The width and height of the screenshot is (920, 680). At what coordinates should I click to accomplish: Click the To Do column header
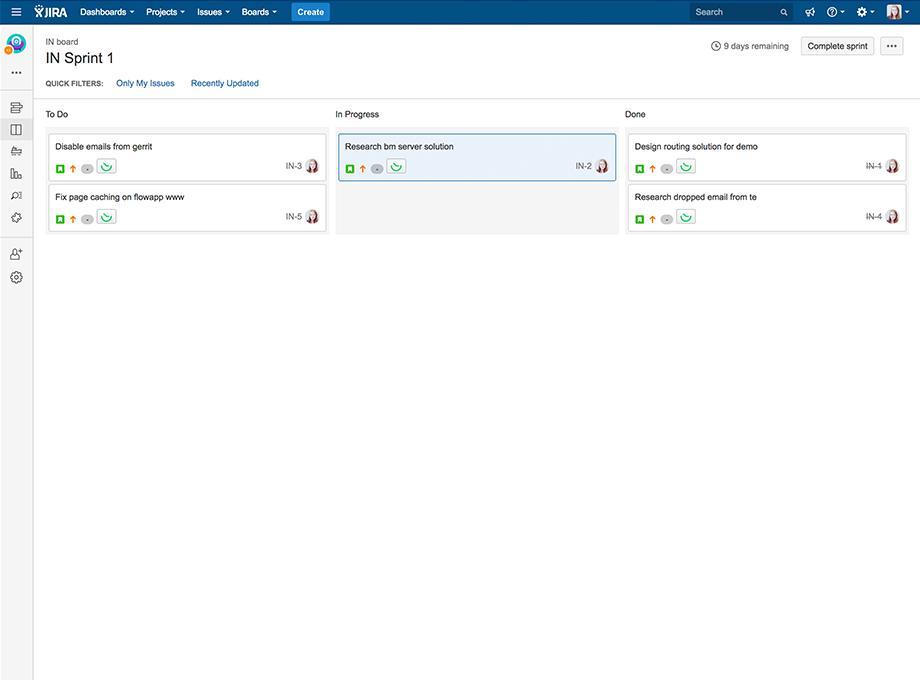(57, 114)
